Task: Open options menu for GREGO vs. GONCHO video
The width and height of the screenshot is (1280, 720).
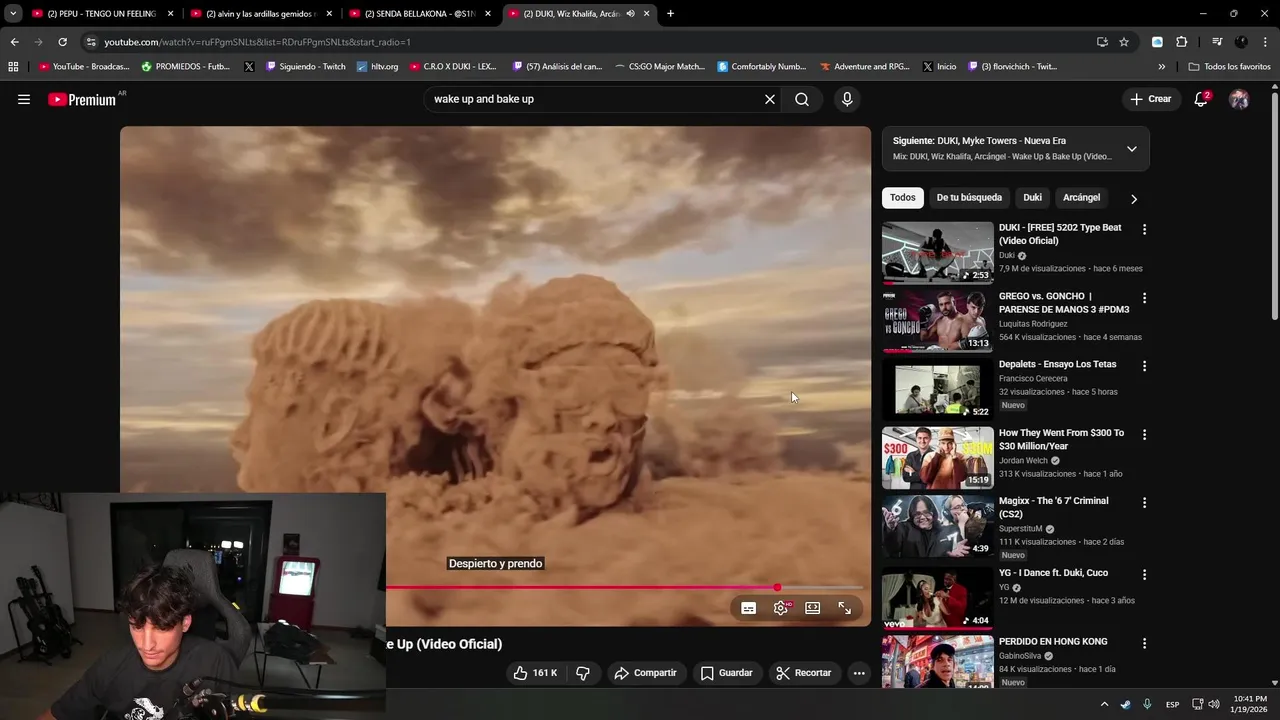Action: [x=1144, y=298]
